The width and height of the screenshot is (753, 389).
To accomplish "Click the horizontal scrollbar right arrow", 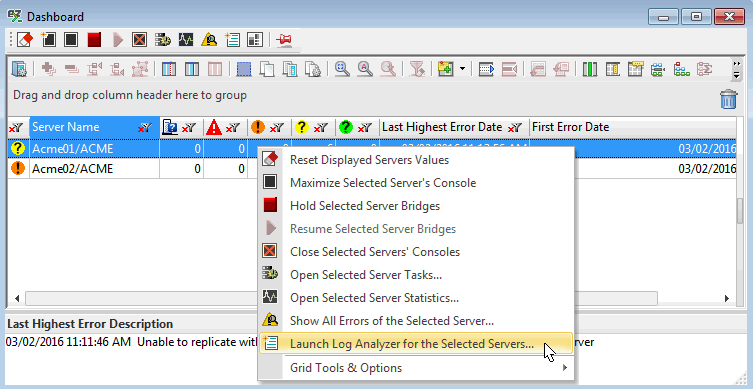I will pyautogui.click(x=727, y=298).
